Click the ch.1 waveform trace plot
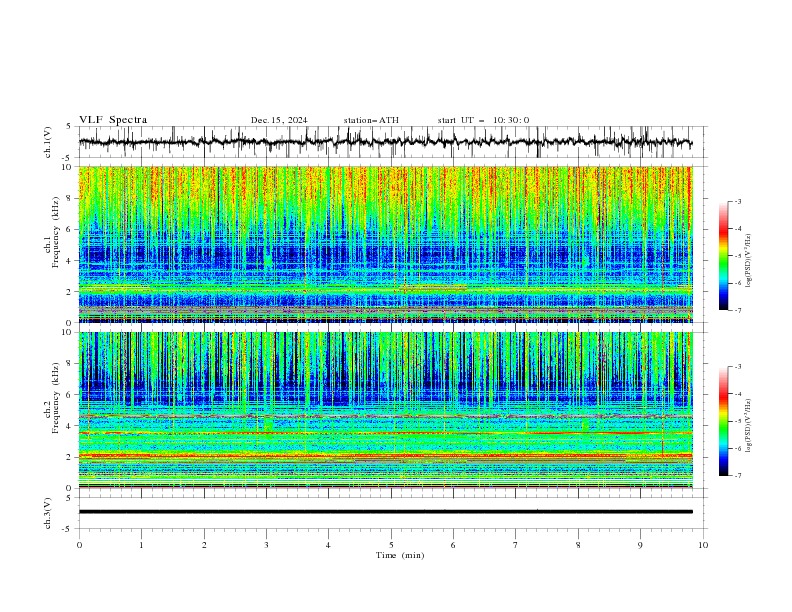The image size is (792, 612). (x=385, y=142)
